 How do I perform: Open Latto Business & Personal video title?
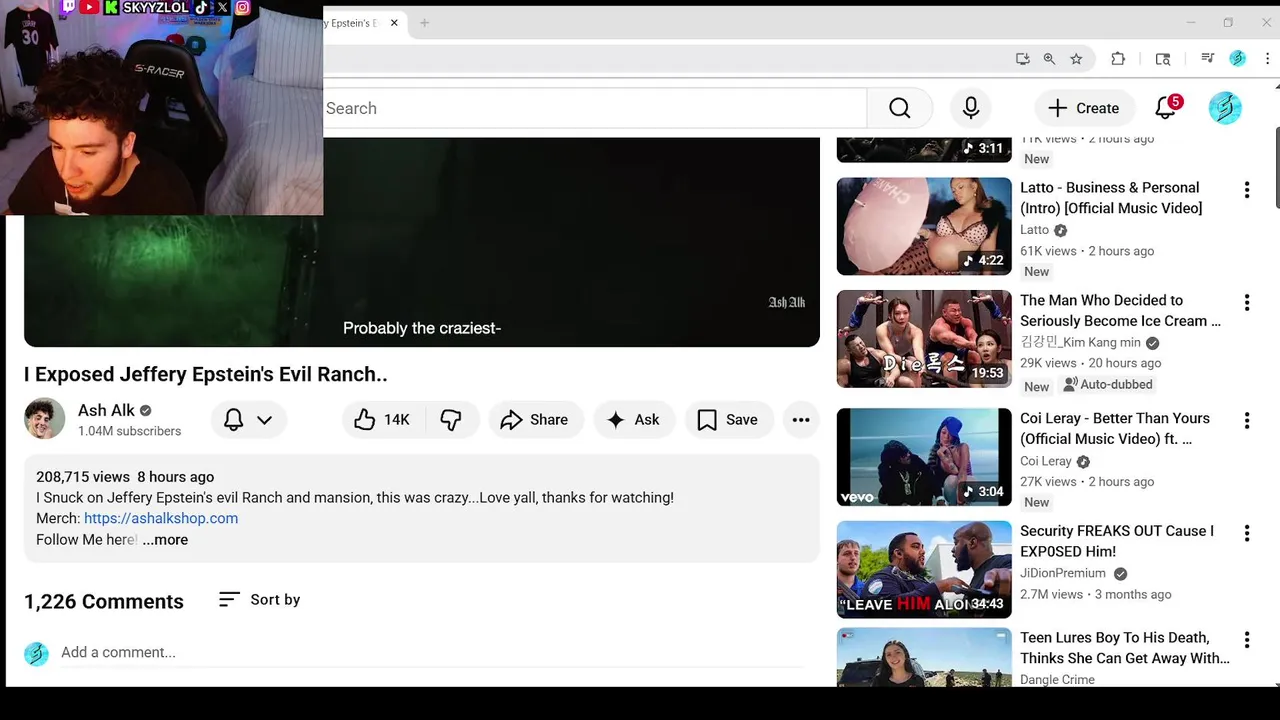point(1111,198)
